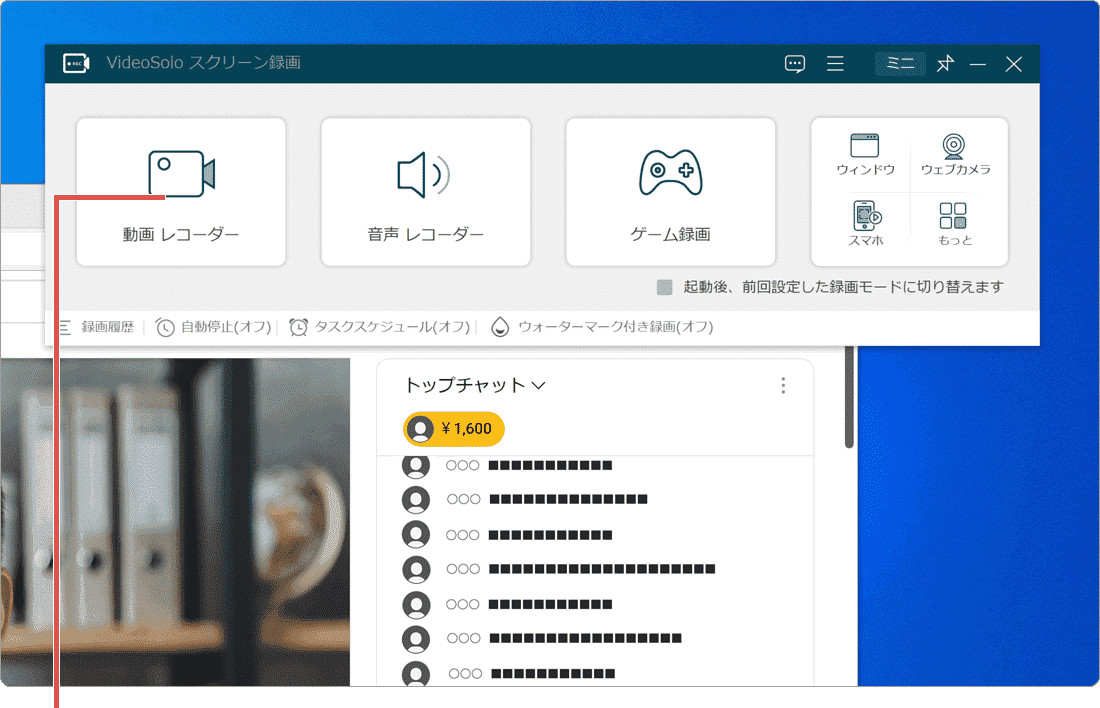The width and height of the screenshot is (1100, 708).
Task: Open タスクスケジュール task scheduler
Action: click(378, 326)
